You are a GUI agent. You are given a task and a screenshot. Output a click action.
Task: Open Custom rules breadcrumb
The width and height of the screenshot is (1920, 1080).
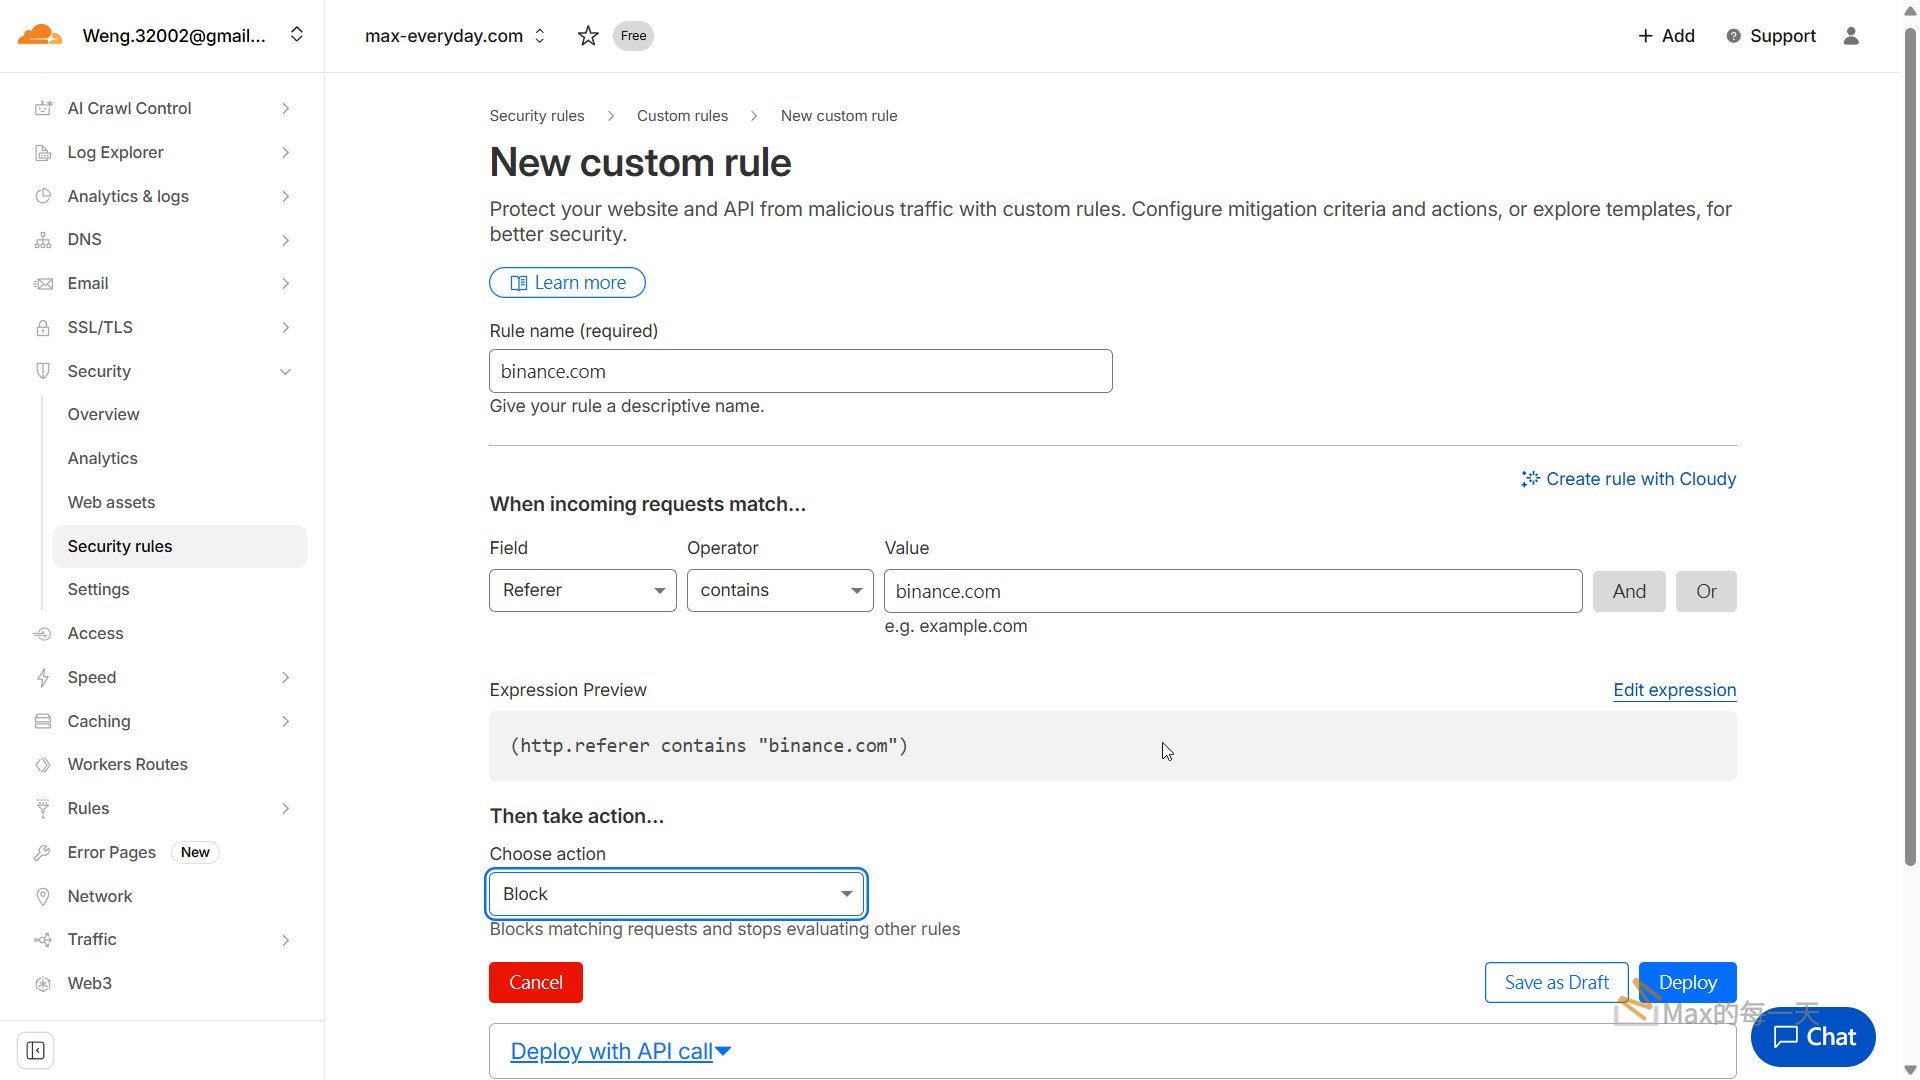(x=682, y=116)
